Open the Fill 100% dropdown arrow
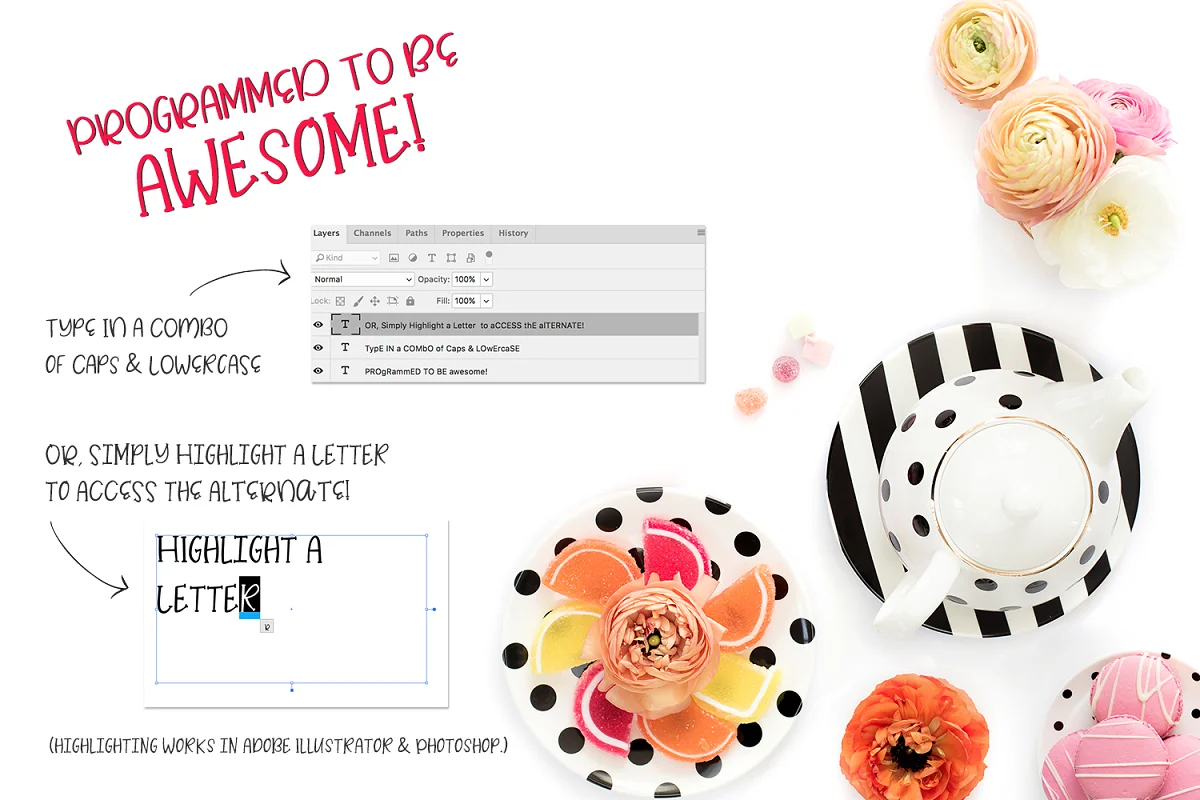The height and width of the screenshot is (800, 1200). tap(486, 301)
